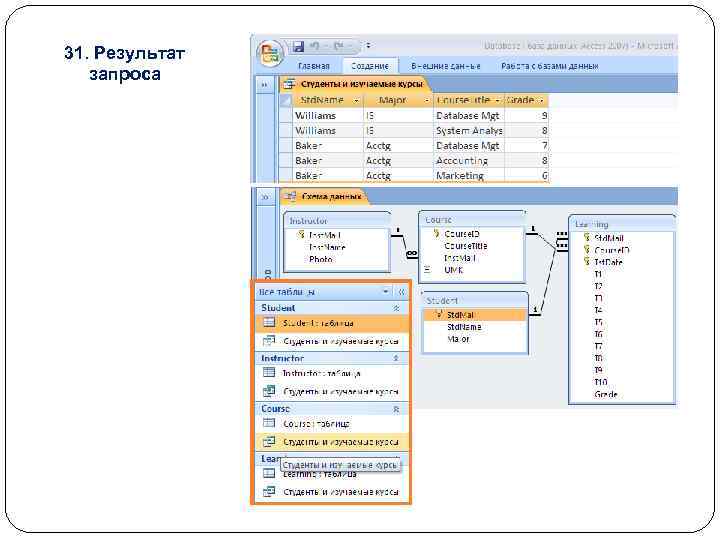Select the StdName field in Student table
This screenshot has width=720, height=540.
[x=464, y=327]
